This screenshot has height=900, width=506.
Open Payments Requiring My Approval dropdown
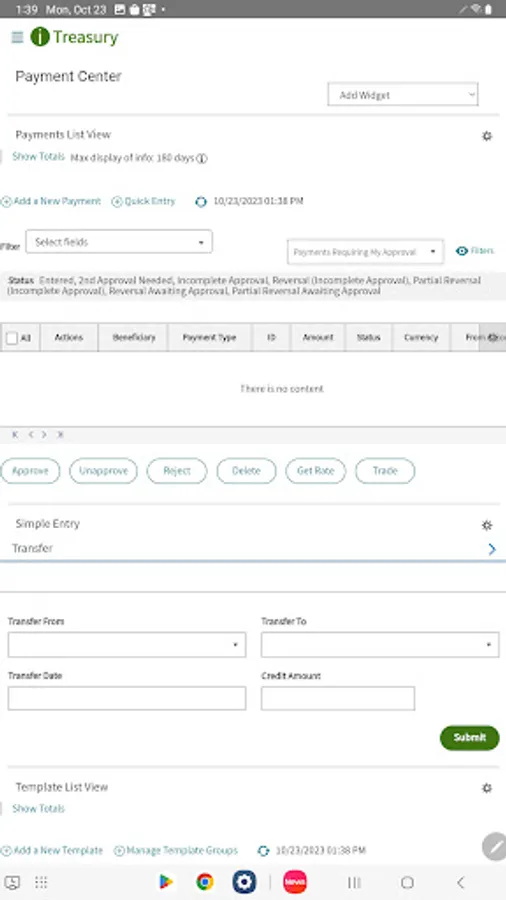click(x=365, y=252)
